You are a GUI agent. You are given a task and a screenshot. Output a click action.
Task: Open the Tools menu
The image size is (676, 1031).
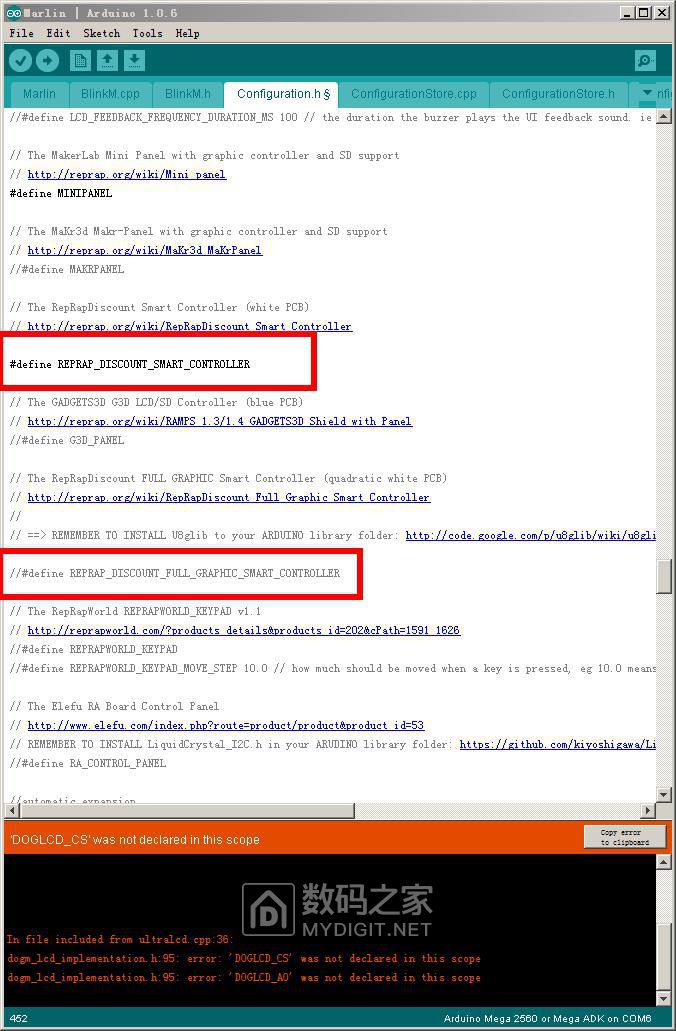tap(147, 33)
